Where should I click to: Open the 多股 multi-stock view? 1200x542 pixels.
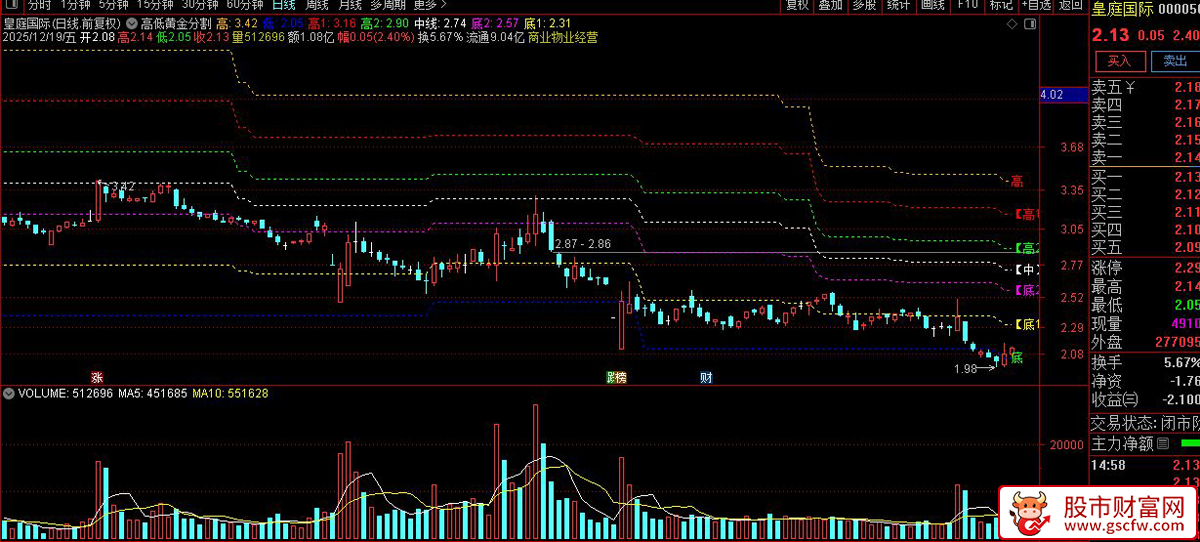864,5
